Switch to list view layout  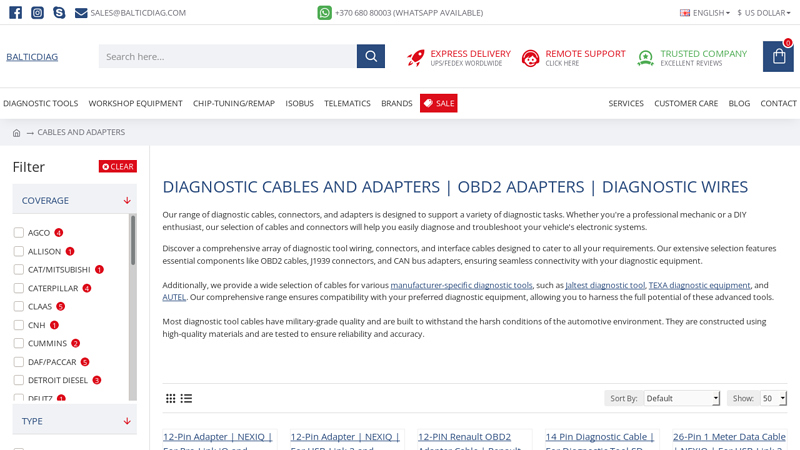click(186, 398)
